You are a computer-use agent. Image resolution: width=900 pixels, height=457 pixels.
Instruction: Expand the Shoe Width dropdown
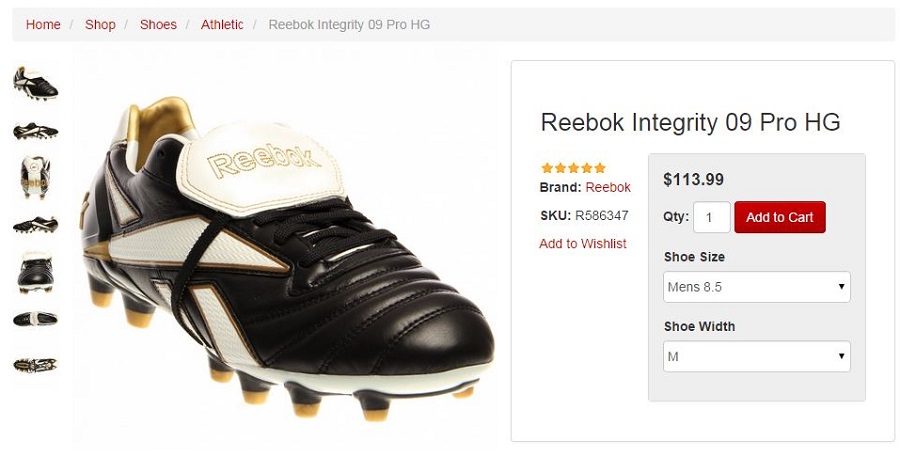[757, 356]
